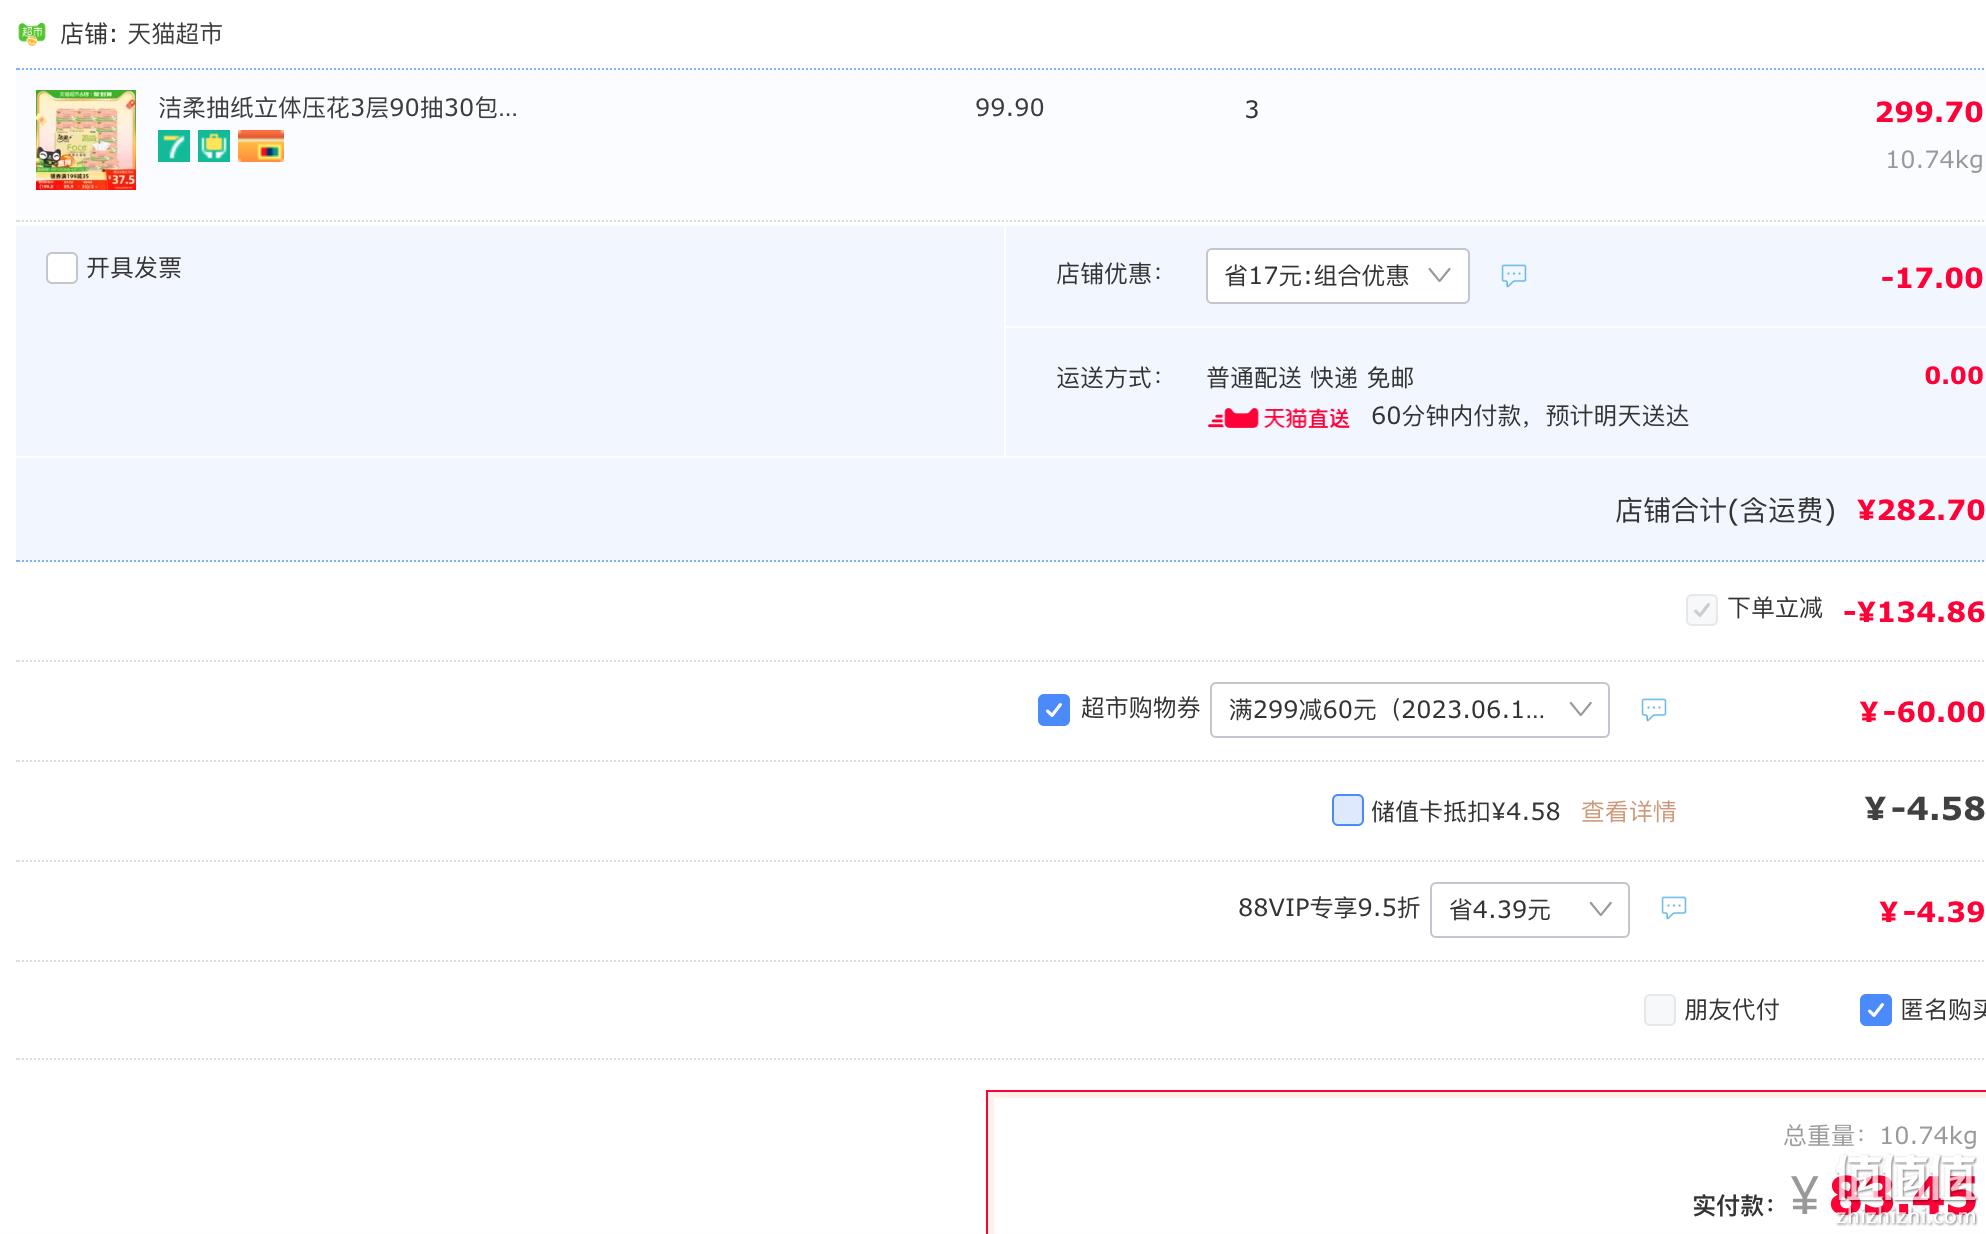Click the unit price 99.90

pyautogui.click(x=1010, y=108)
